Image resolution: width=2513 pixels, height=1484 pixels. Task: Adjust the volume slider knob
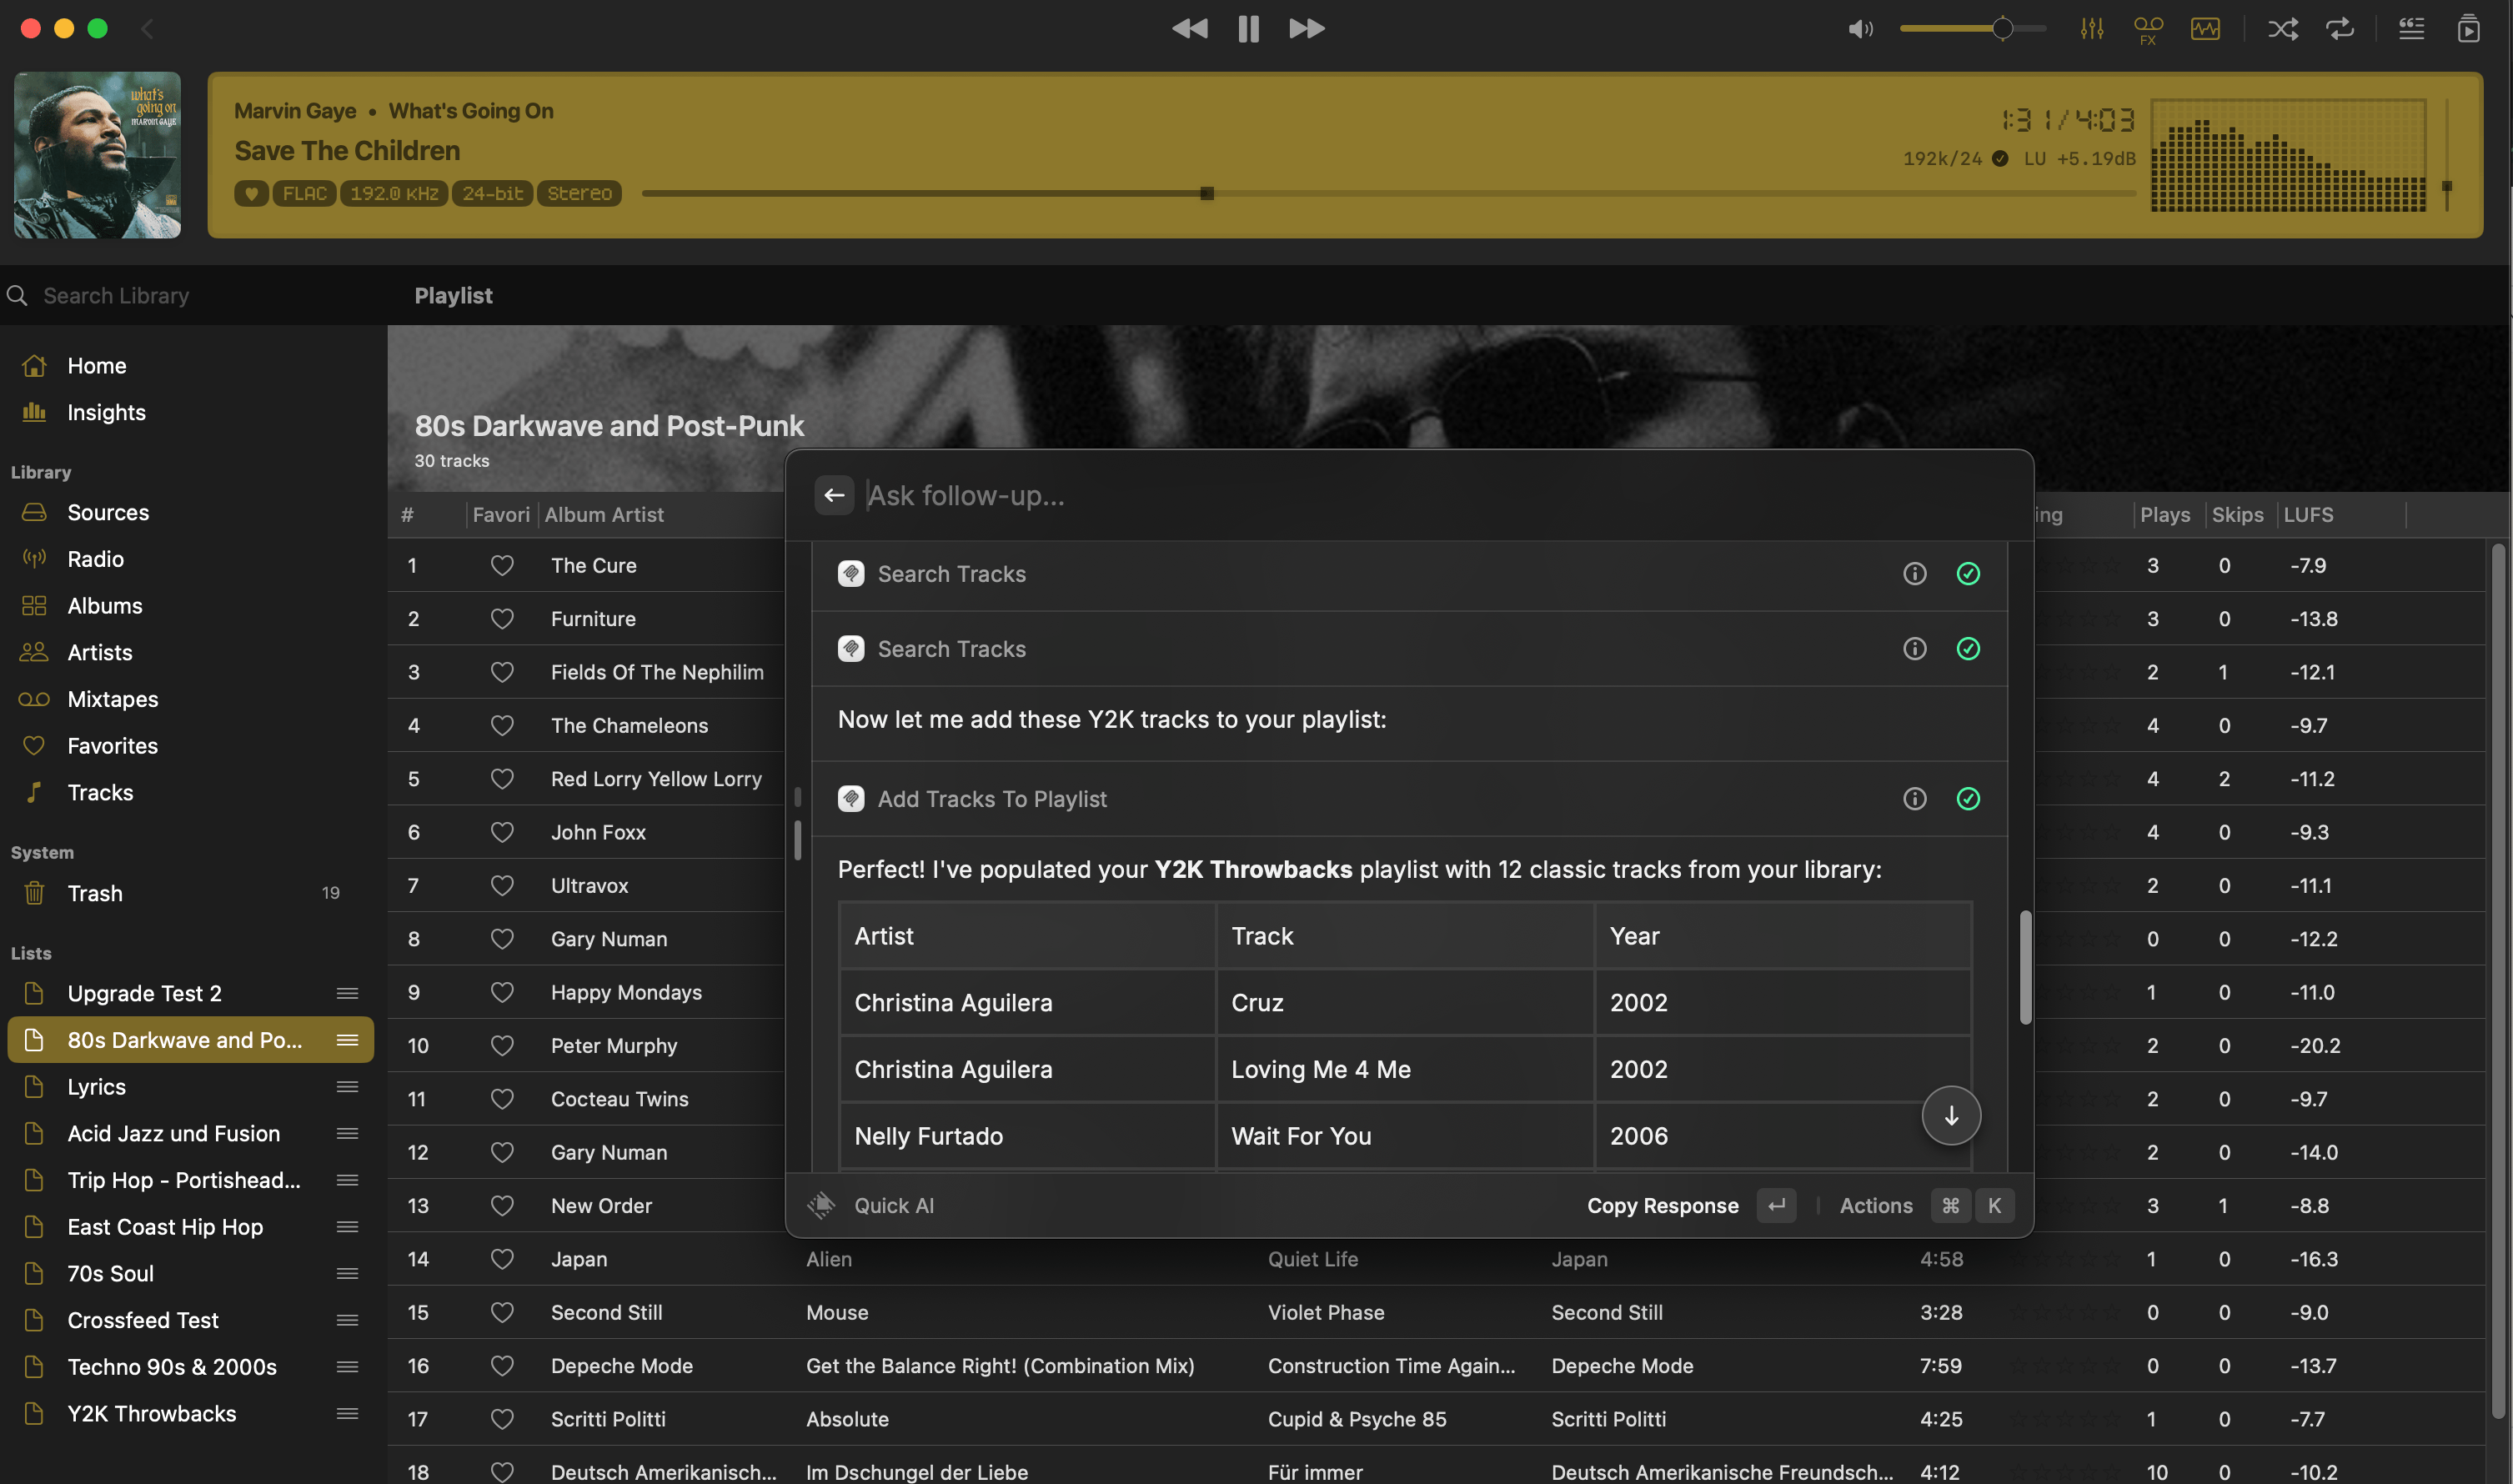pyautogui.click(x=2002, y=29)
